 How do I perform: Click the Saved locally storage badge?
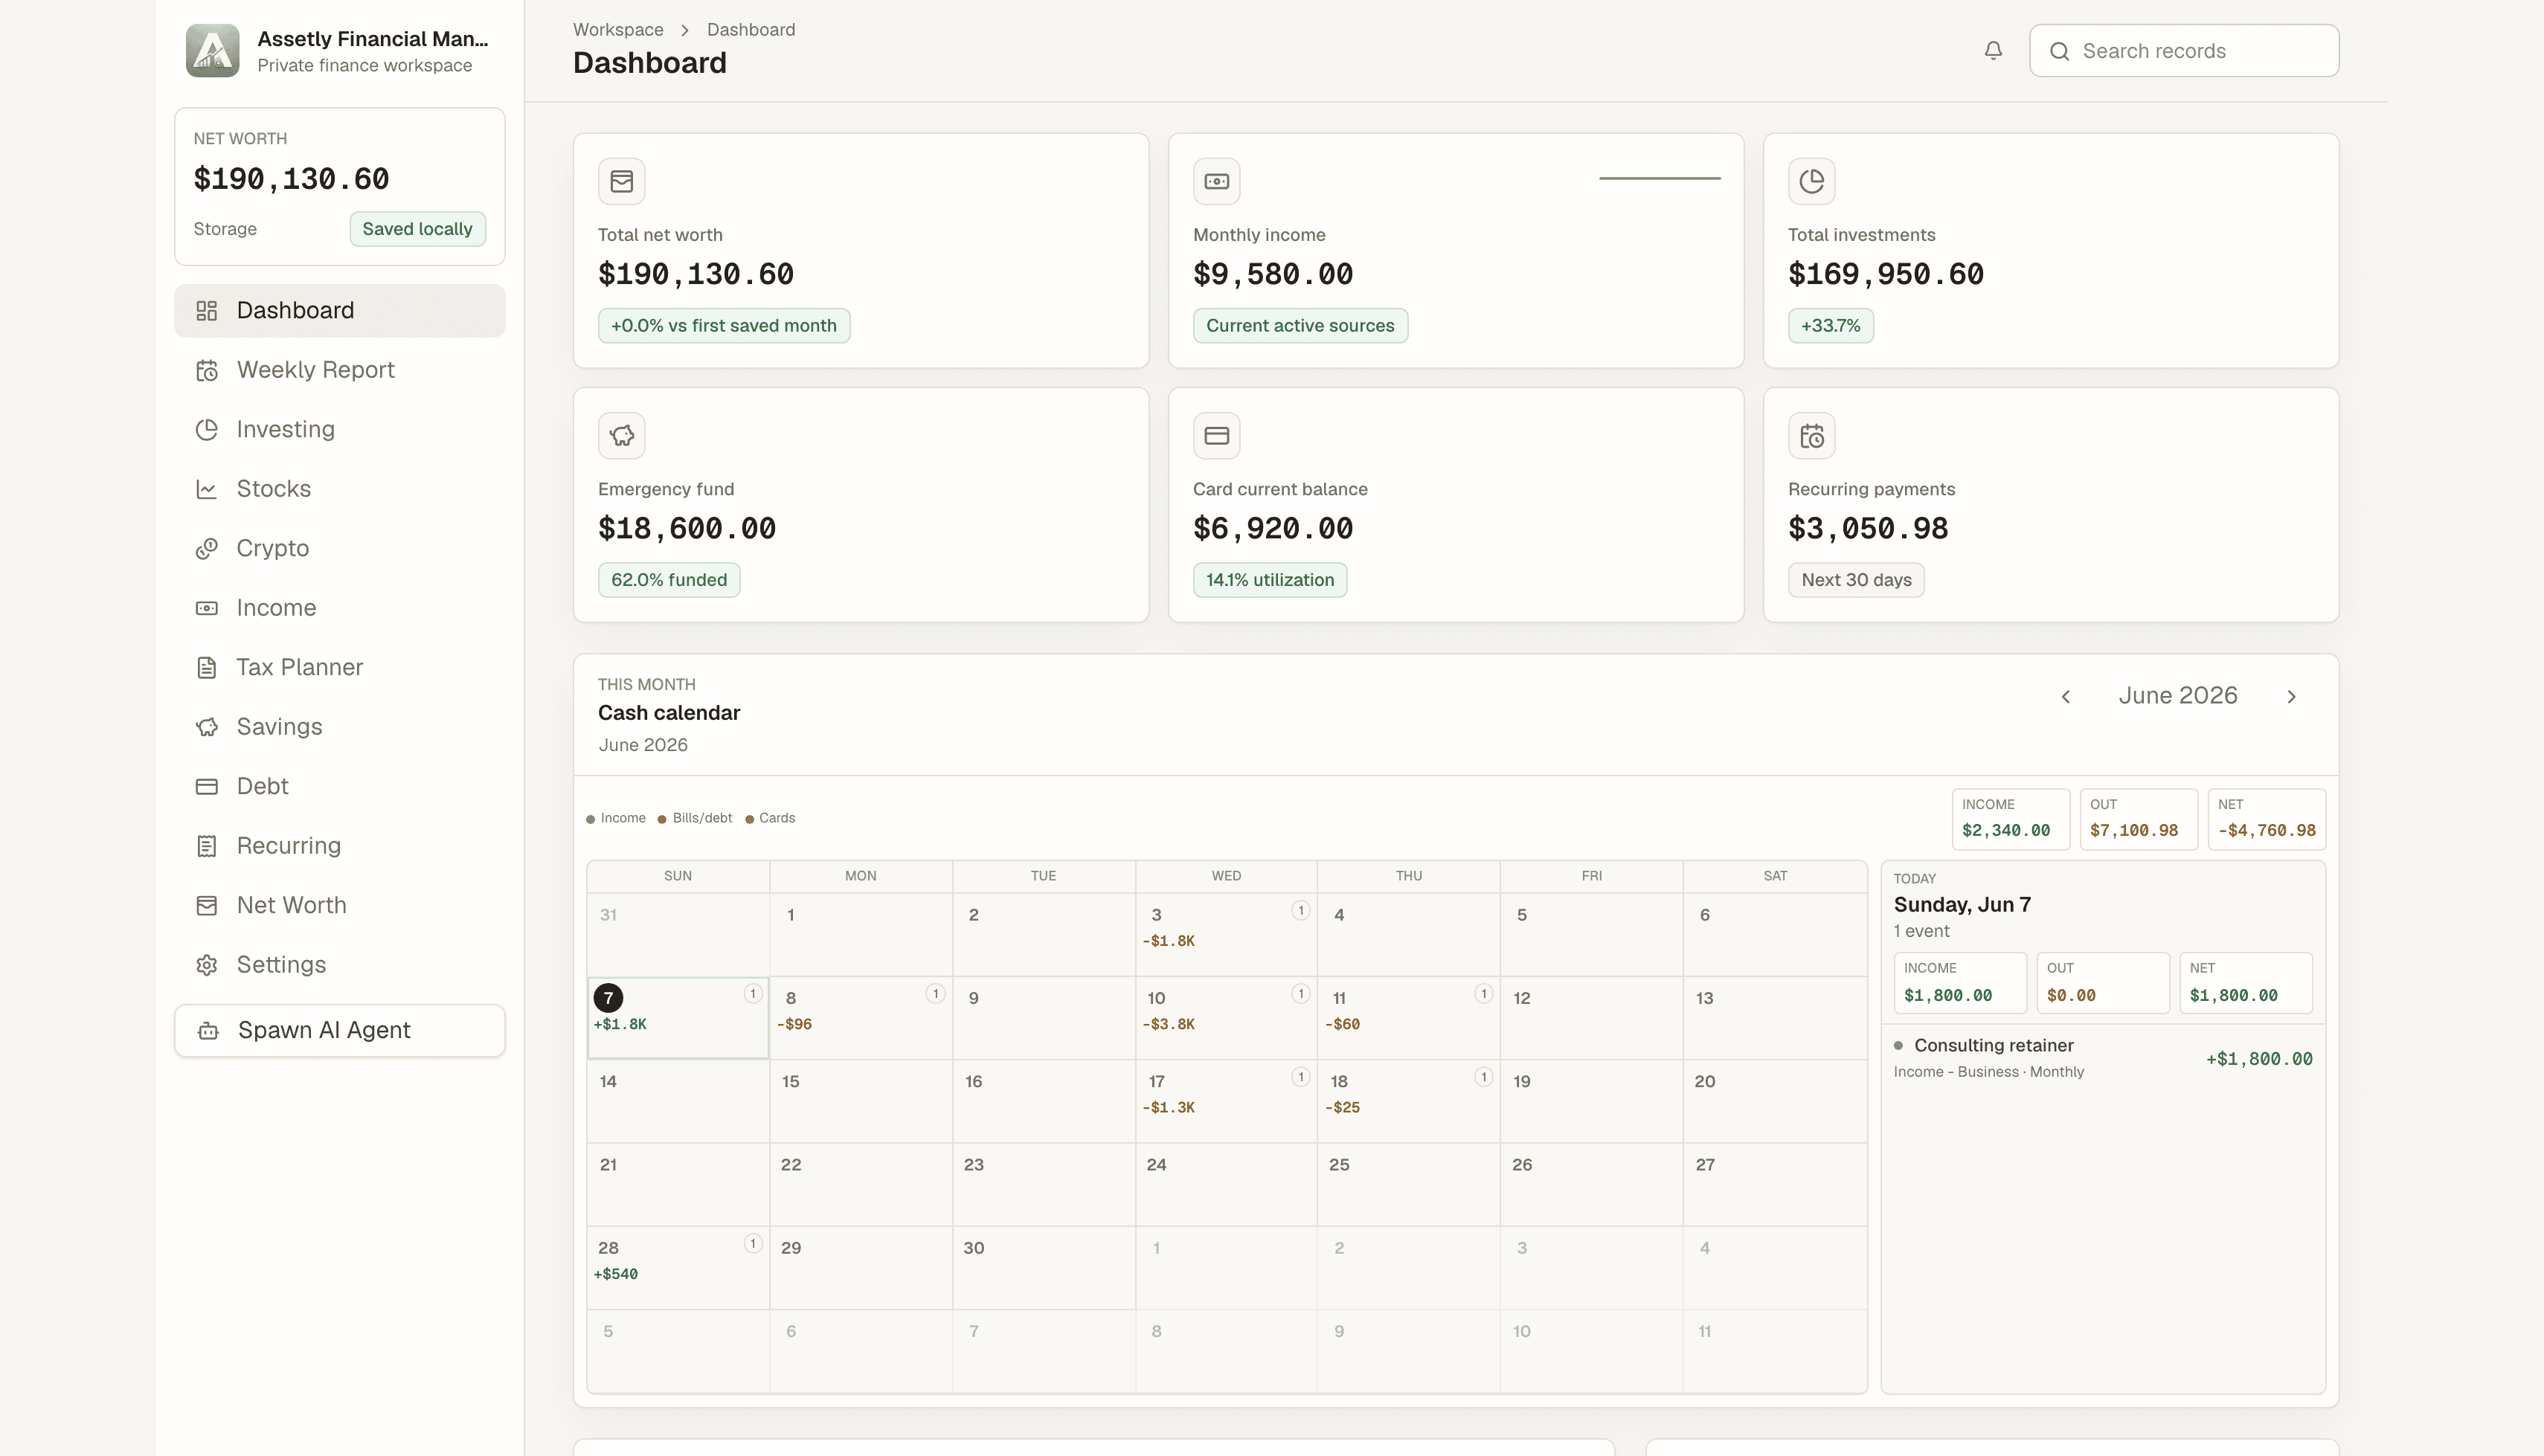point(418,229)
